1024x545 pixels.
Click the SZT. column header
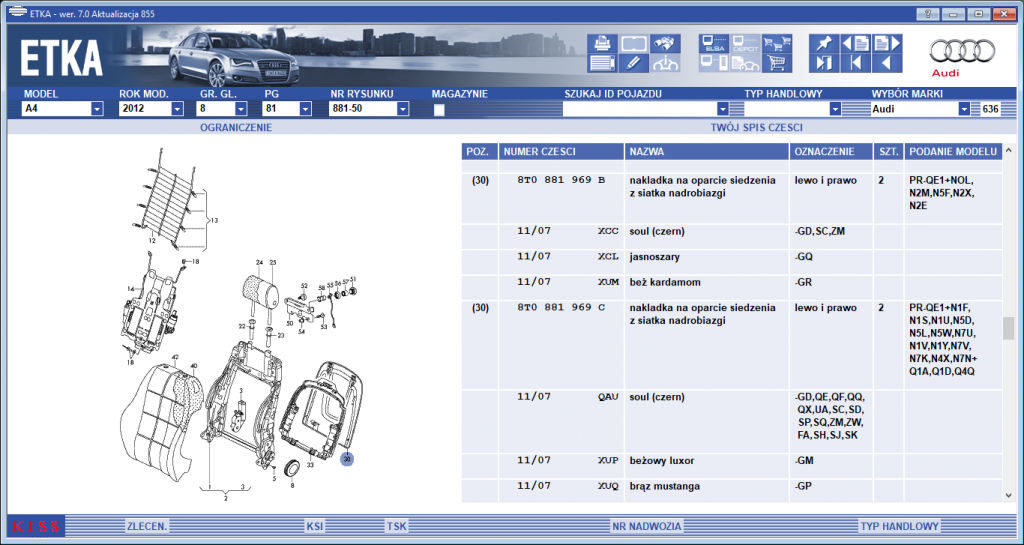pyautogui.click(x=889, y=151)
